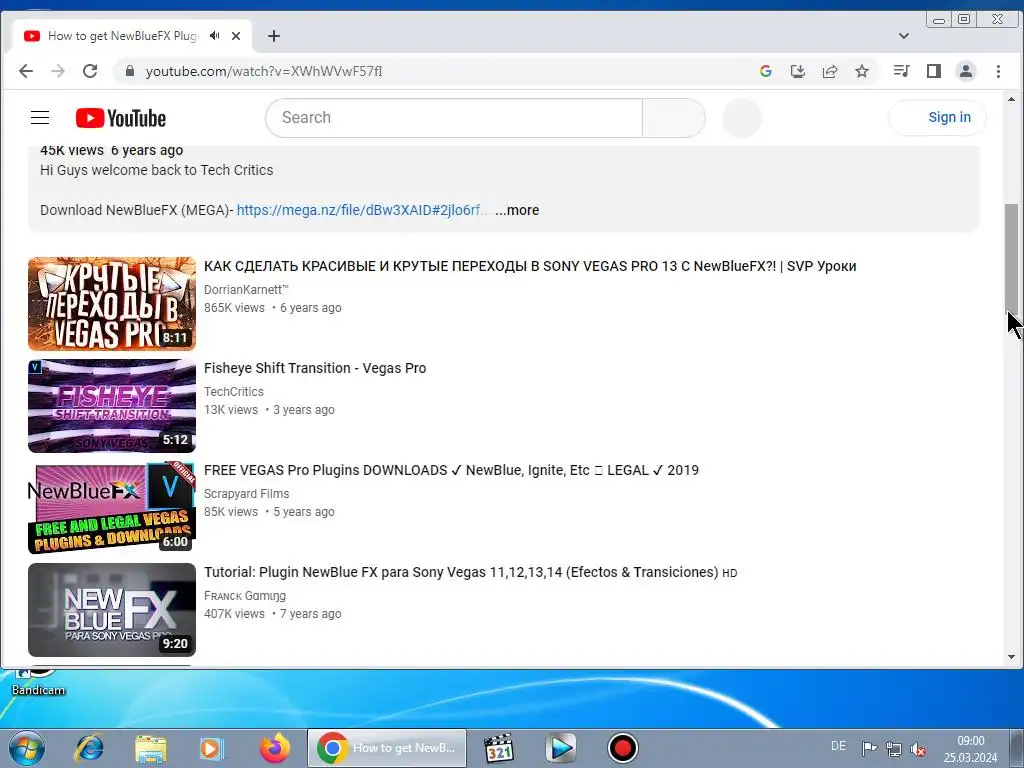Visit the Scrapyard Films channel

(x=246, y=494)
